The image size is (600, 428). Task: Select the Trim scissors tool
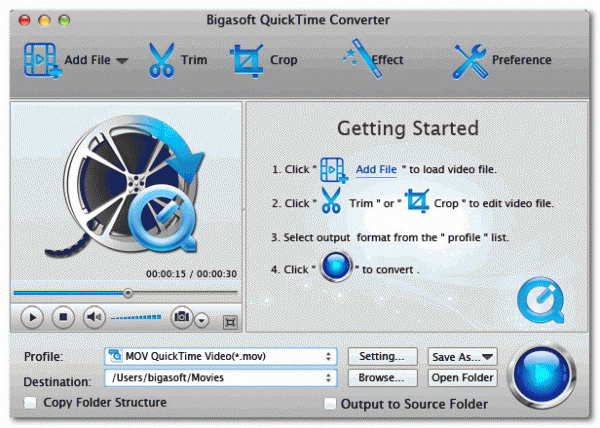[161, 60]
